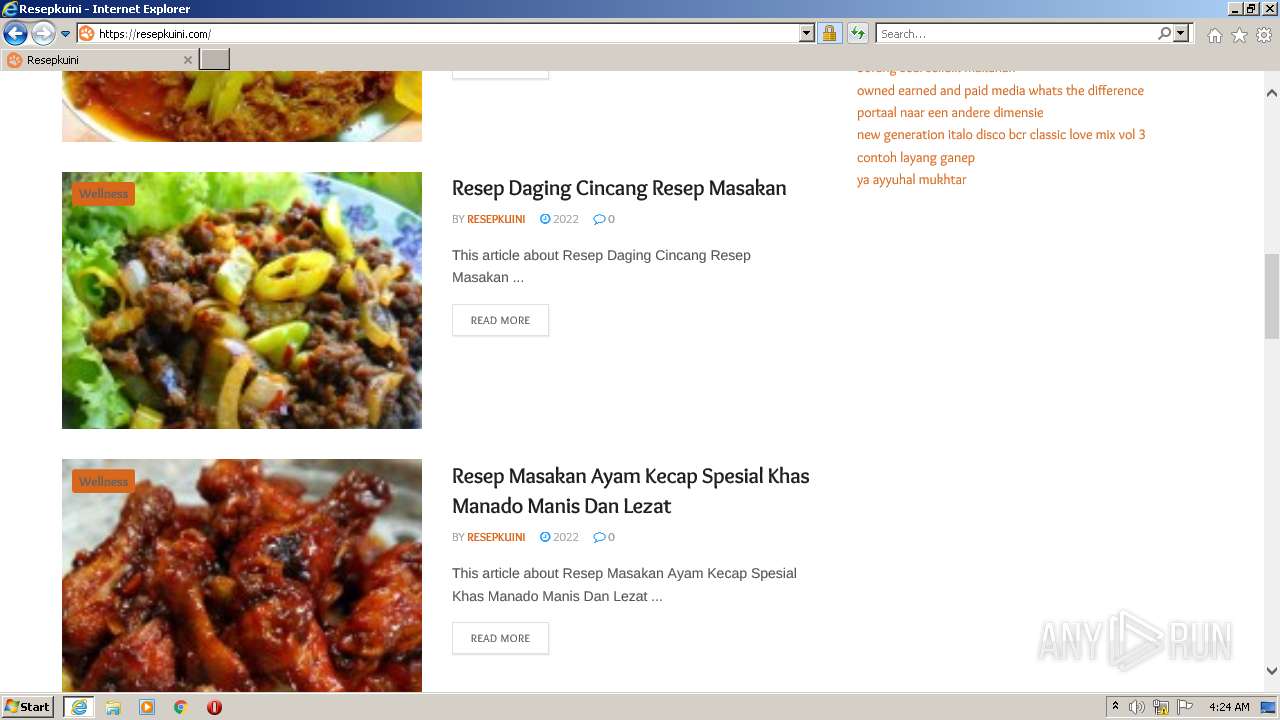
Task: Click the security lock icon
Action: 829,33
